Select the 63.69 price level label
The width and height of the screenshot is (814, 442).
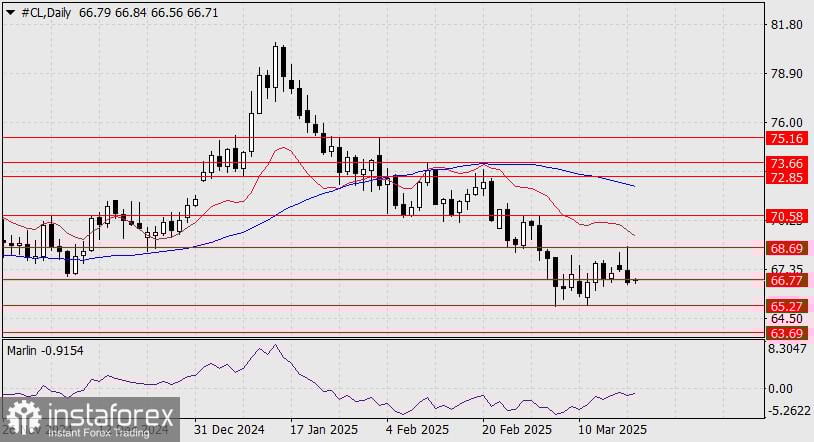click(787, 333)
